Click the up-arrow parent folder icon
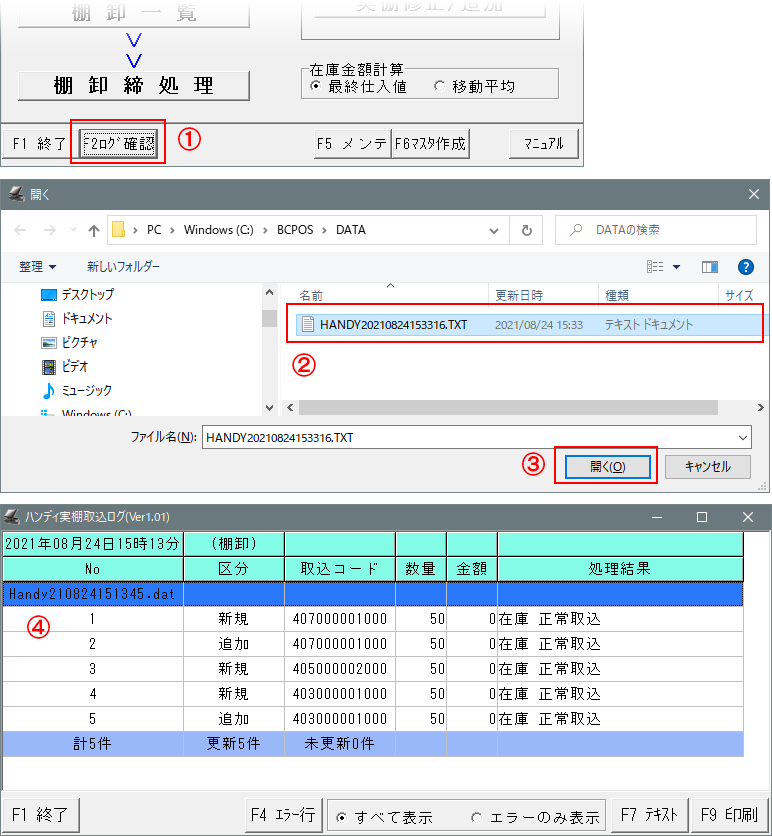Image resolution: width=772 pixels, height=836 pixels. pyautogui.click(x=94, y=230)
